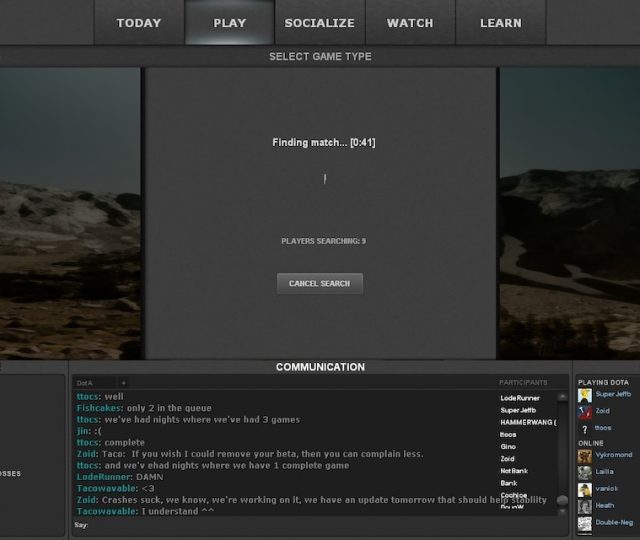Click Vykromond's avatar in Online list

pos(585,456)
